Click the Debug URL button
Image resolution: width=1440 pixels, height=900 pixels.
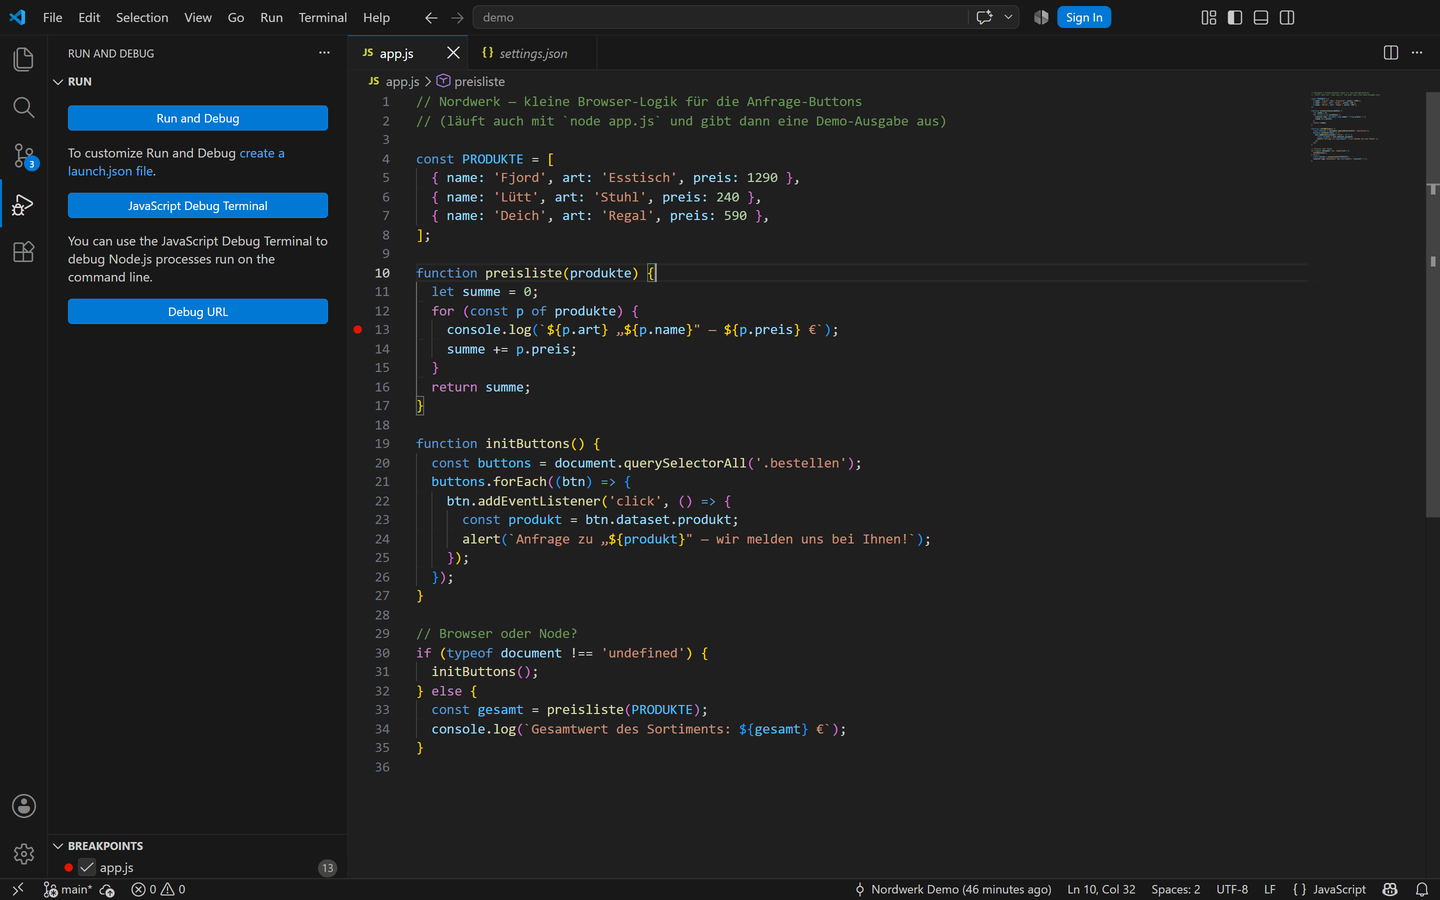[198, 312]
